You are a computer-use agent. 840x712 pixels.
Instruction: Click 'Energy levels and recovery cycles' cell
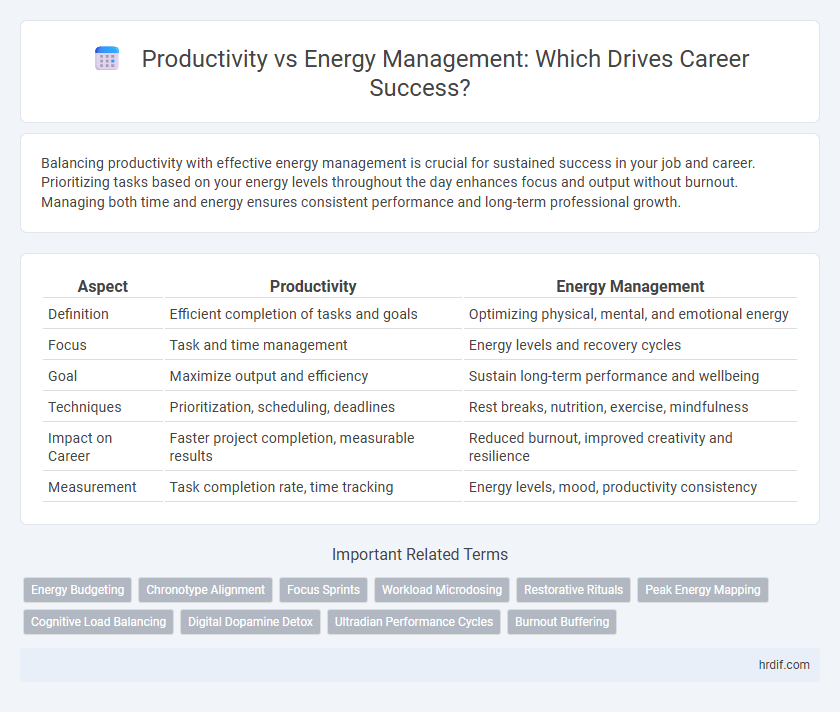(x=630, y=345)
